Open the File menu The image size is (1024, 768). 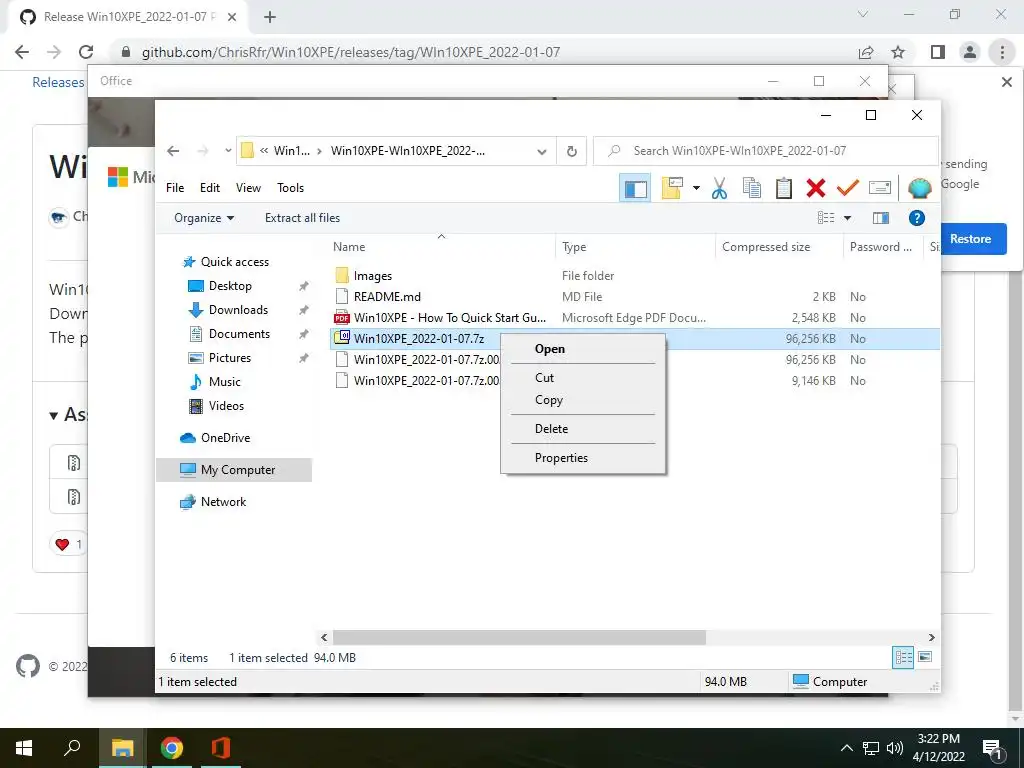click(x=175, y=188)
